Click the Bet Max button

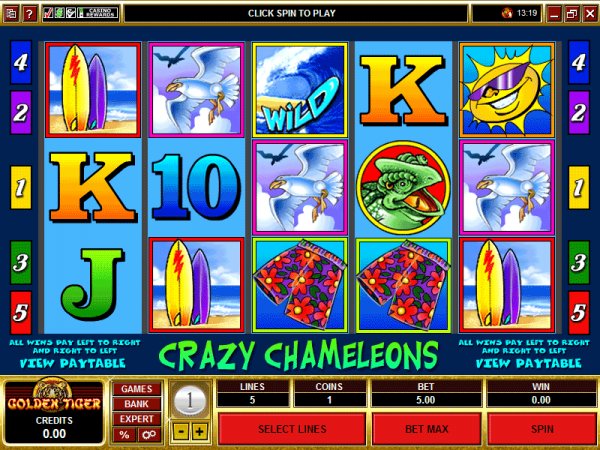[426, 429]
